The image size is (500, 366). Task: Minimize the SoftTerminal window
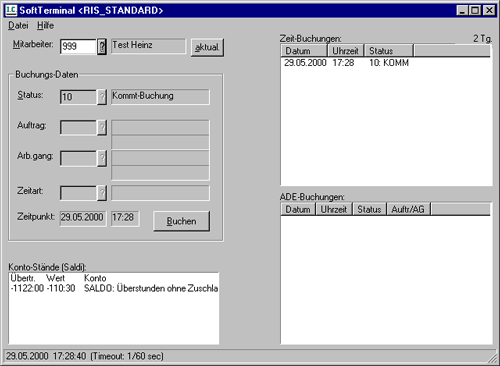point(462,10)
